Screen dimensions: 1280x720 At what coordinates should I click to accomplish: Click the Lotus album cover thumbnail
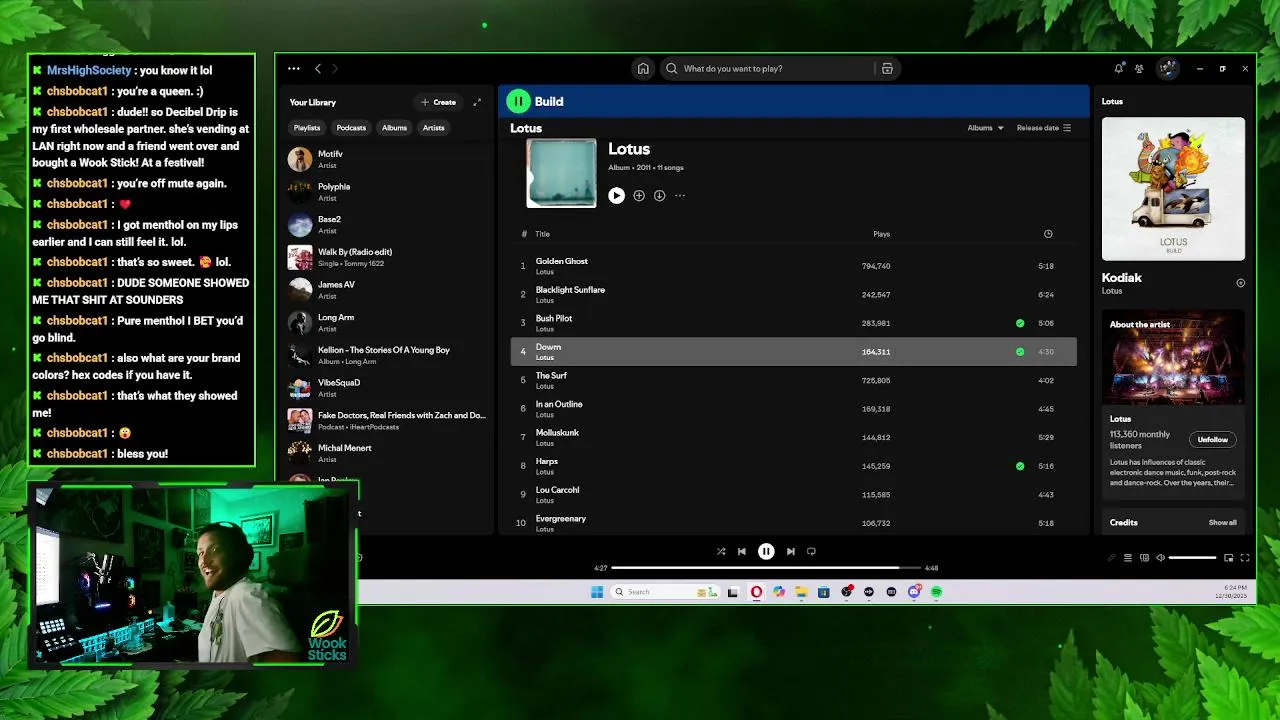pyautogui.click(x=561, y=173)
